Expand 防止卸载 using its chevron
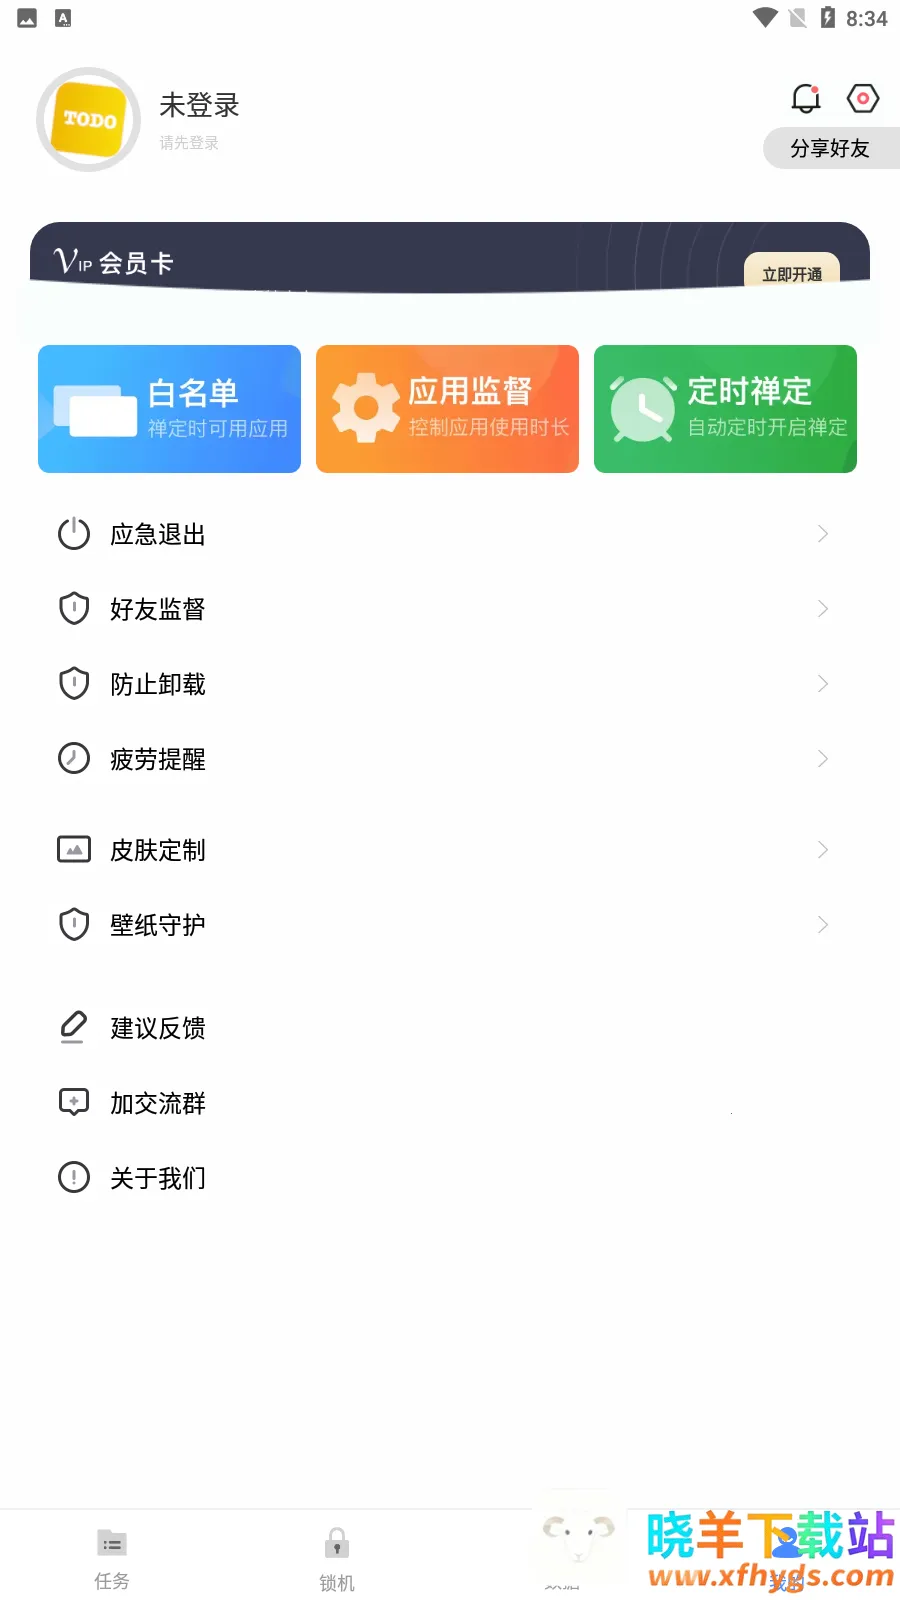This screenshot has height=1600, width=900. pos(822,684)
